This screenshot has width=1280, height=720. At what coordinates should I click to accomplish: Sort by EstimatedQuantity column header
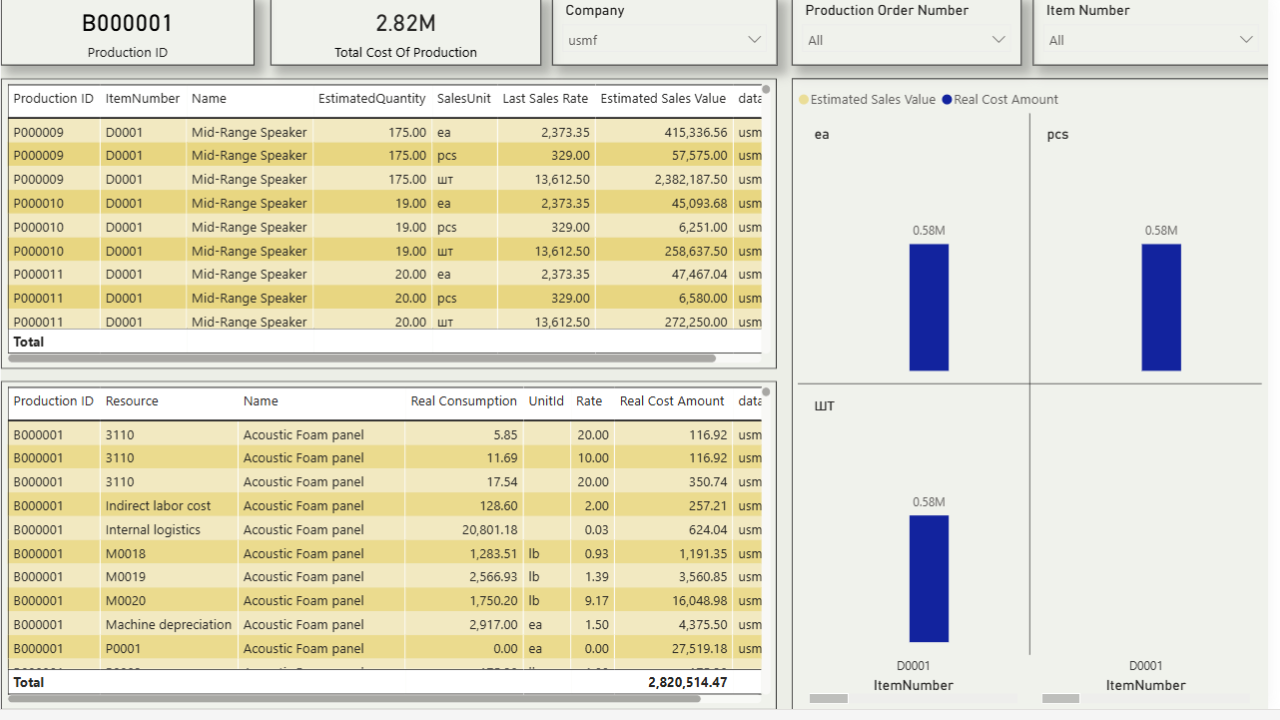click(x=372, y=99)
